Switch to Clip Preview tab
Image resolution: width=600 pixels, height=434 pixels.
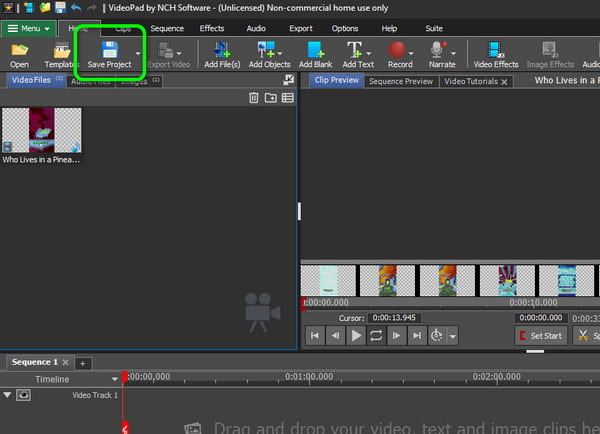(x=336, y=80)
